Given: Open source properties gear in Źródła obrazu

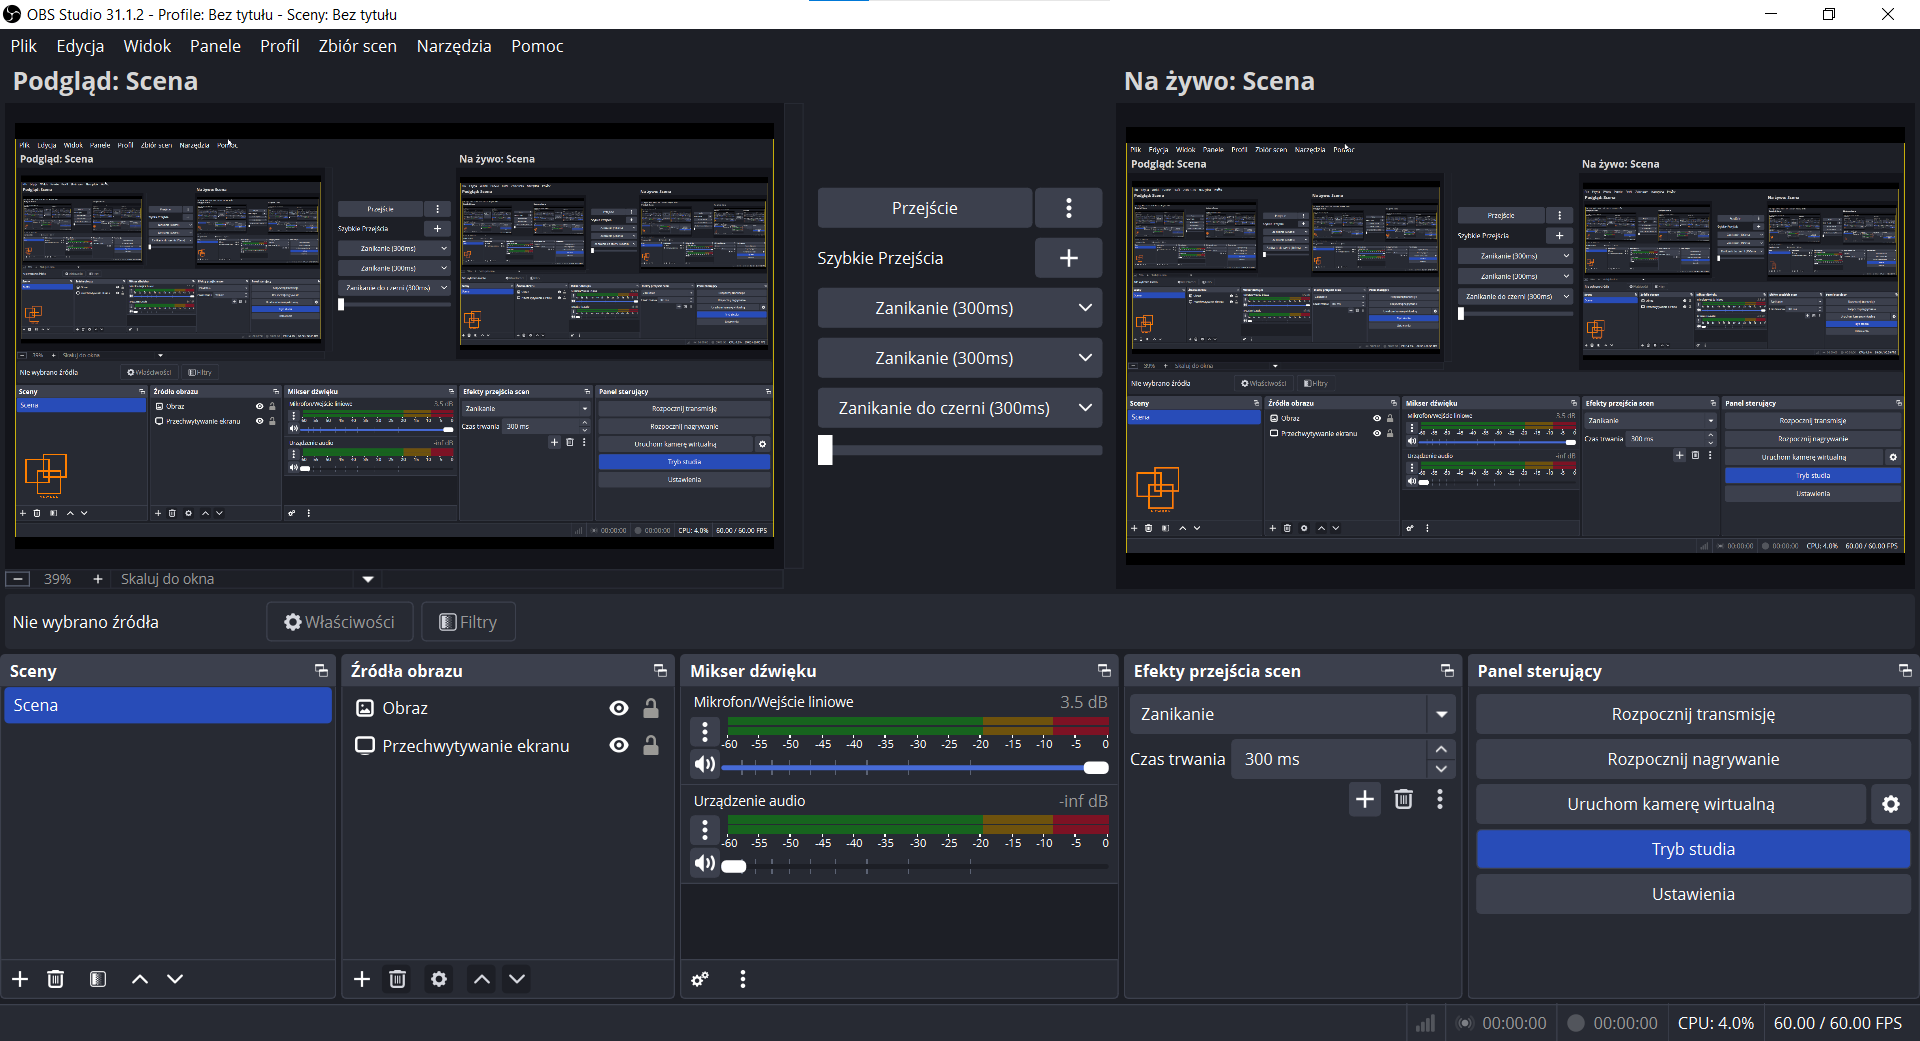Looking at the screenshot, I should point(439,979).
